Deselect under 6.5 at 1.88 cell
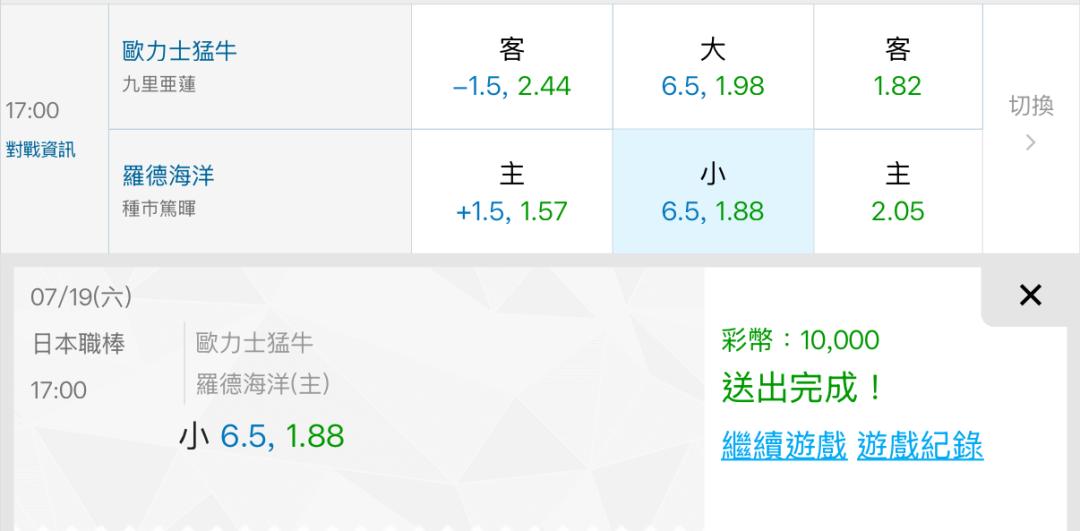 coord(713,191)
